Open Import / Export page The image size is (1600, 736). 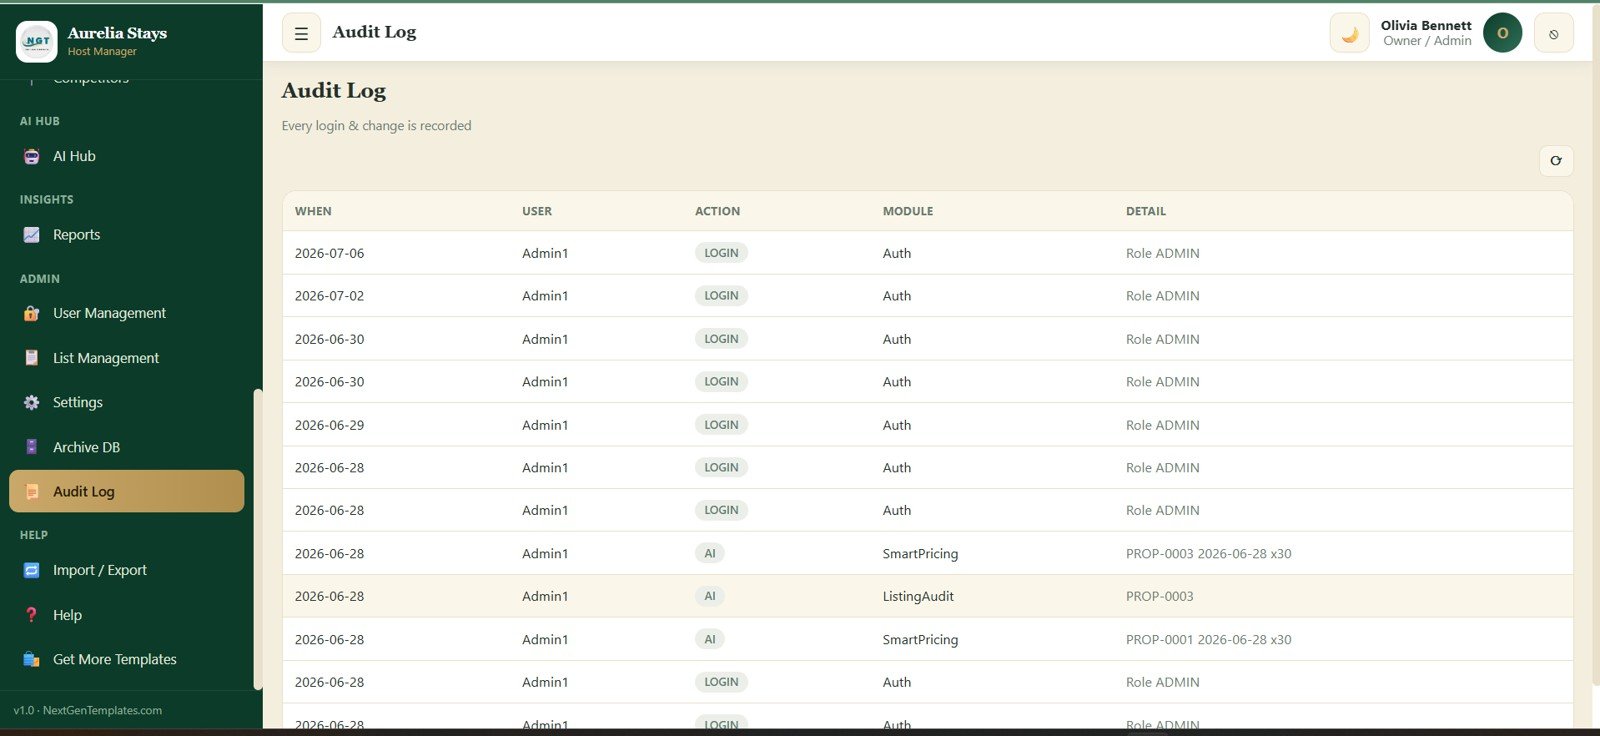tap(126, 570)
